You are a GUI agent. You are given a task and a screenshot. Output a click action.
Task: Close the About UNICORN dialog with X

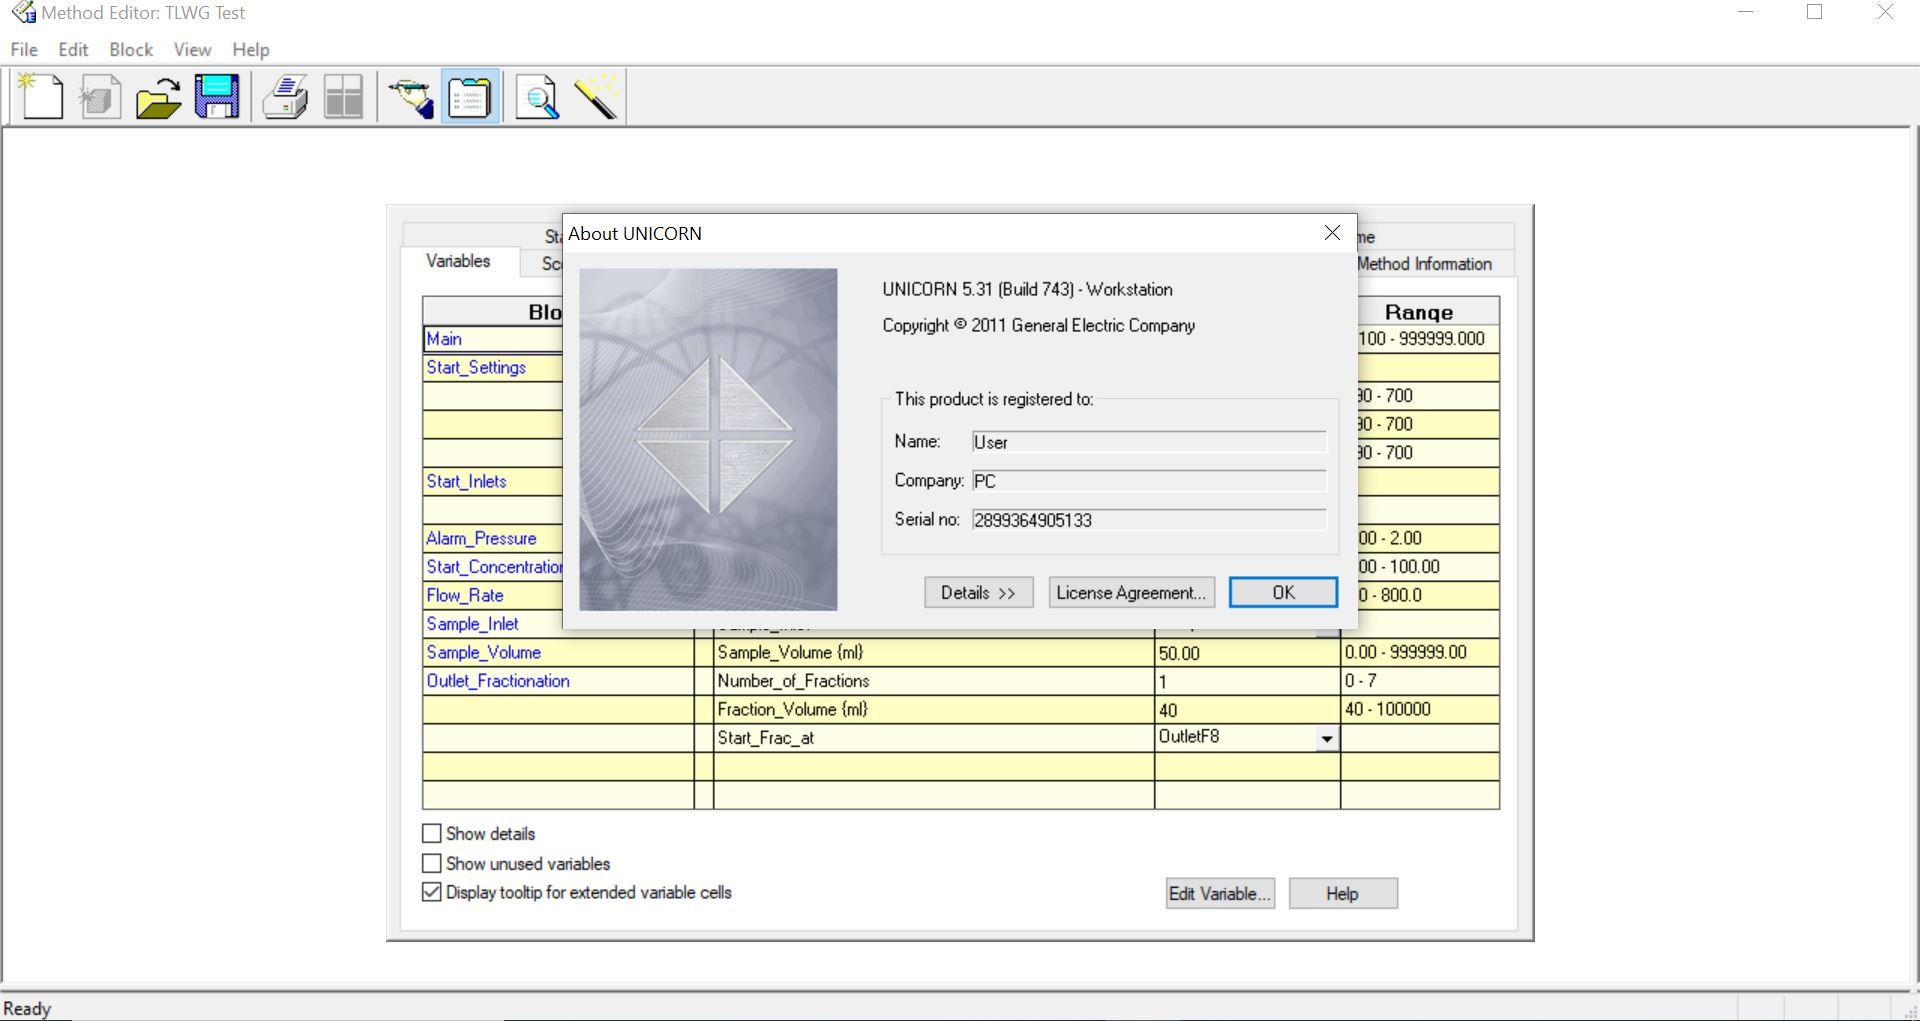pyautogui.click(x=1332, y=233)
